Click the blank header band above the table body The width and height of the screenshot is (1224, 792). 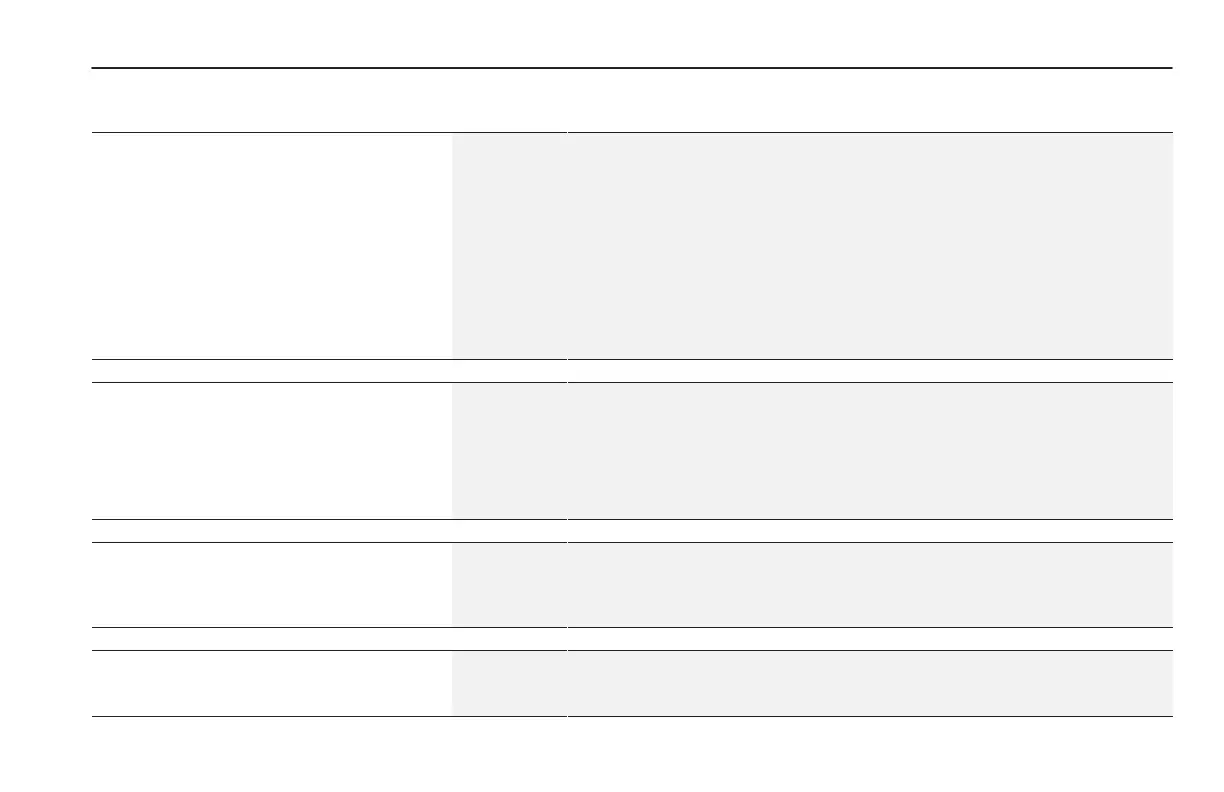coord(632,101)
